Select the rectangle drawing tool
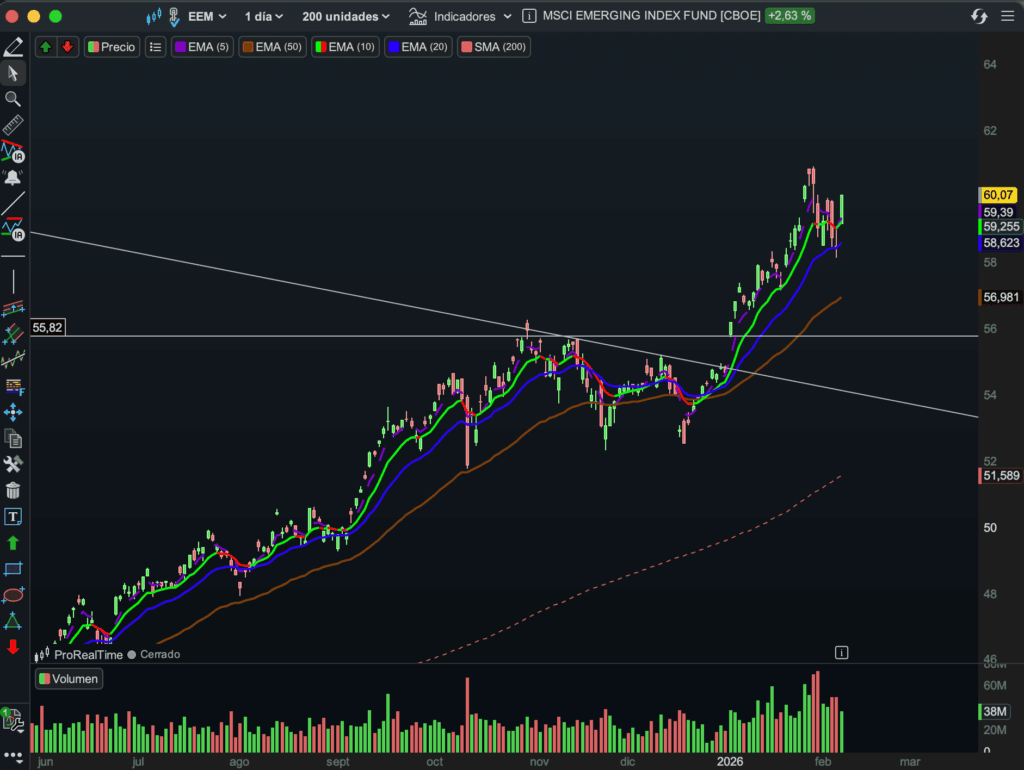Viewport: 1024px width, 770px height. pyautogui.click(x=13, y=569)
